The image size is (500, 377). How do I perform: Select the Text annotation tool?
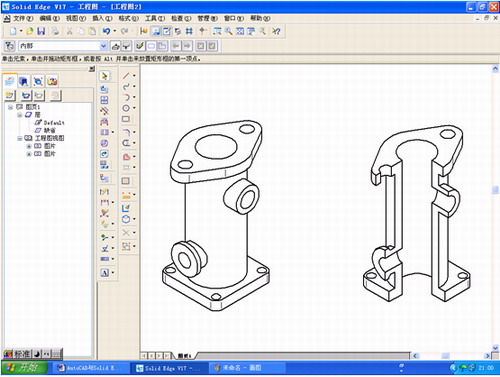[x=105, y=273]
